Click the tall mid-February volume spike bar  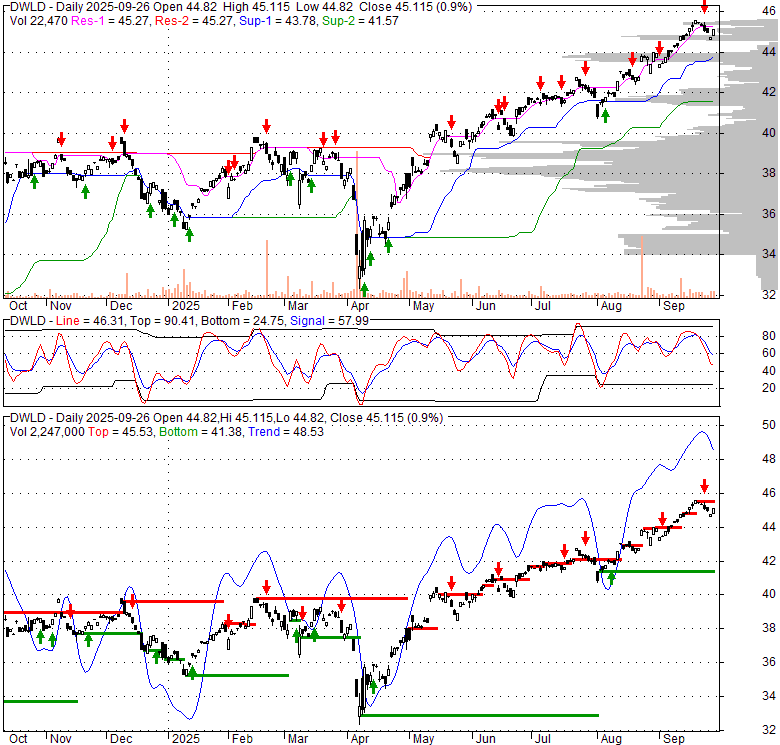coord(267,269)
